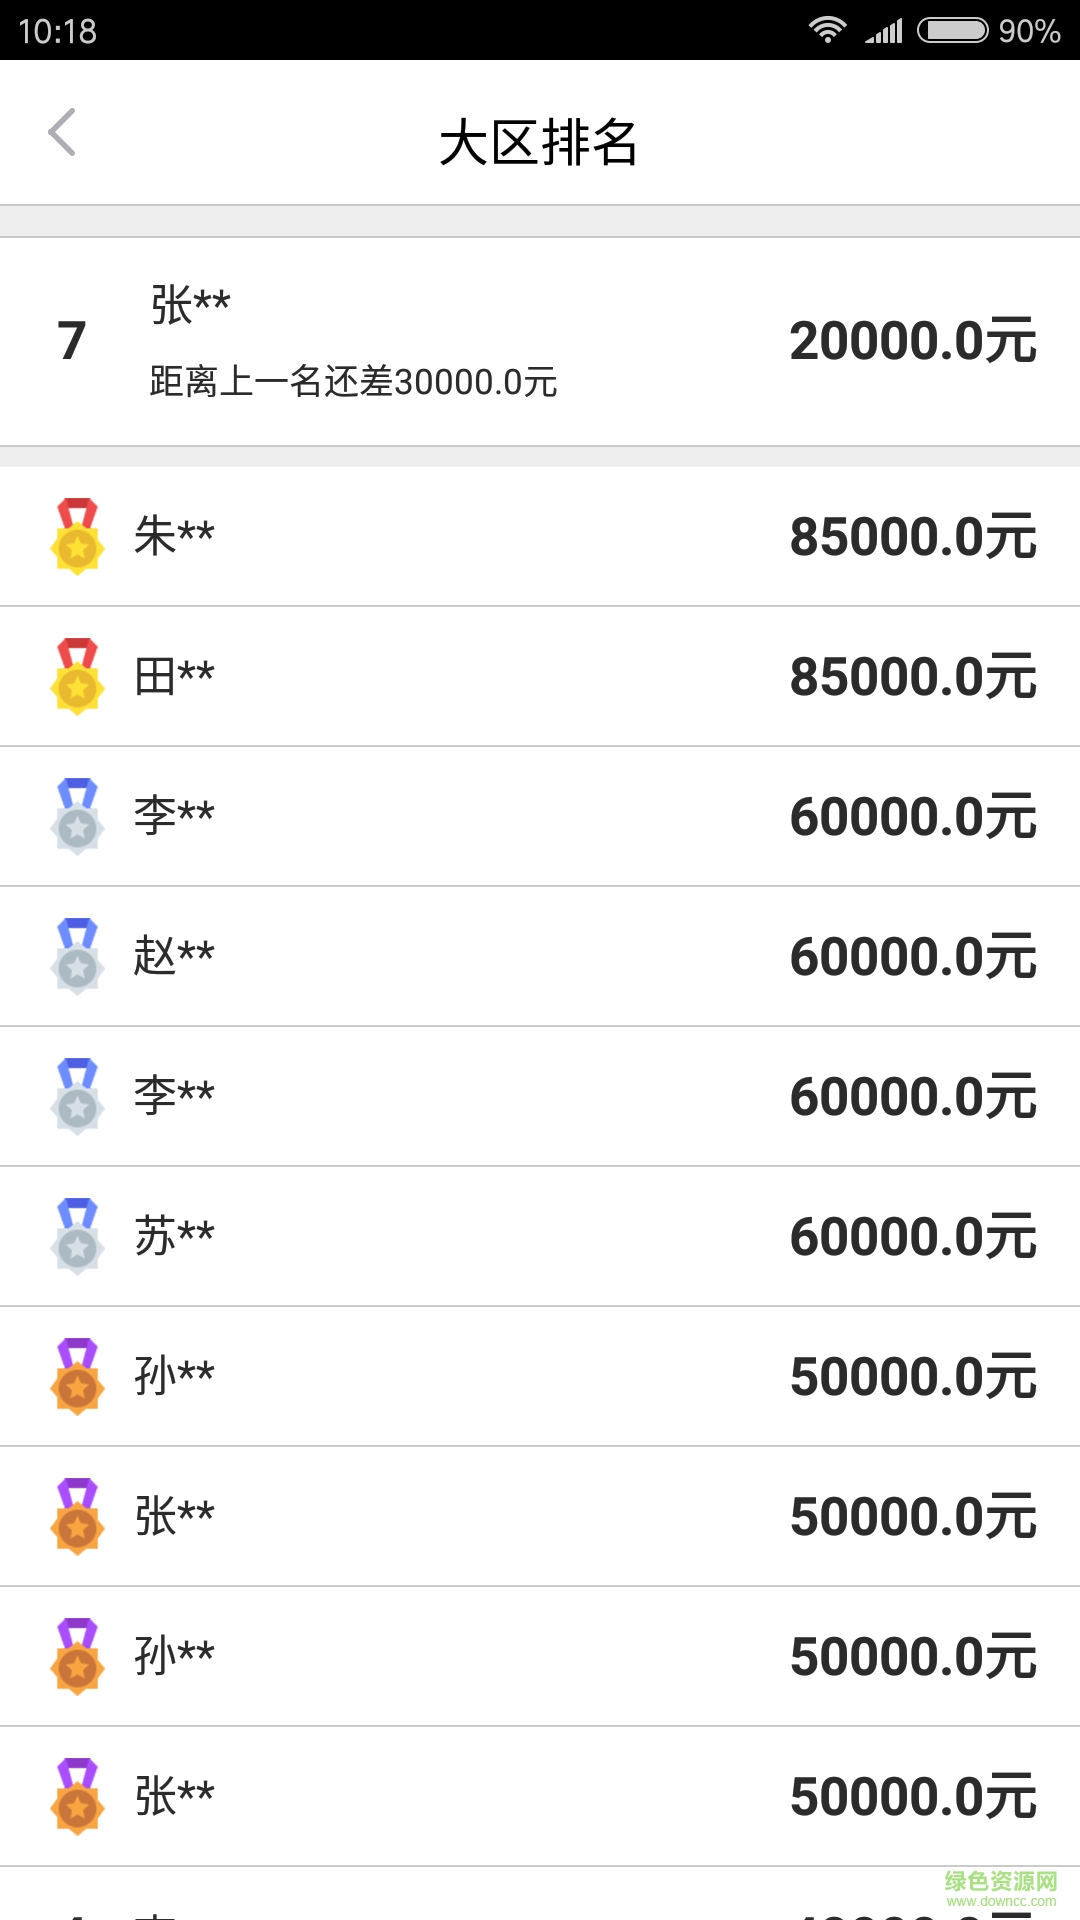
Task: Select the 85000.0元 amount in 朱** row
Action: (x=912, y=537)
